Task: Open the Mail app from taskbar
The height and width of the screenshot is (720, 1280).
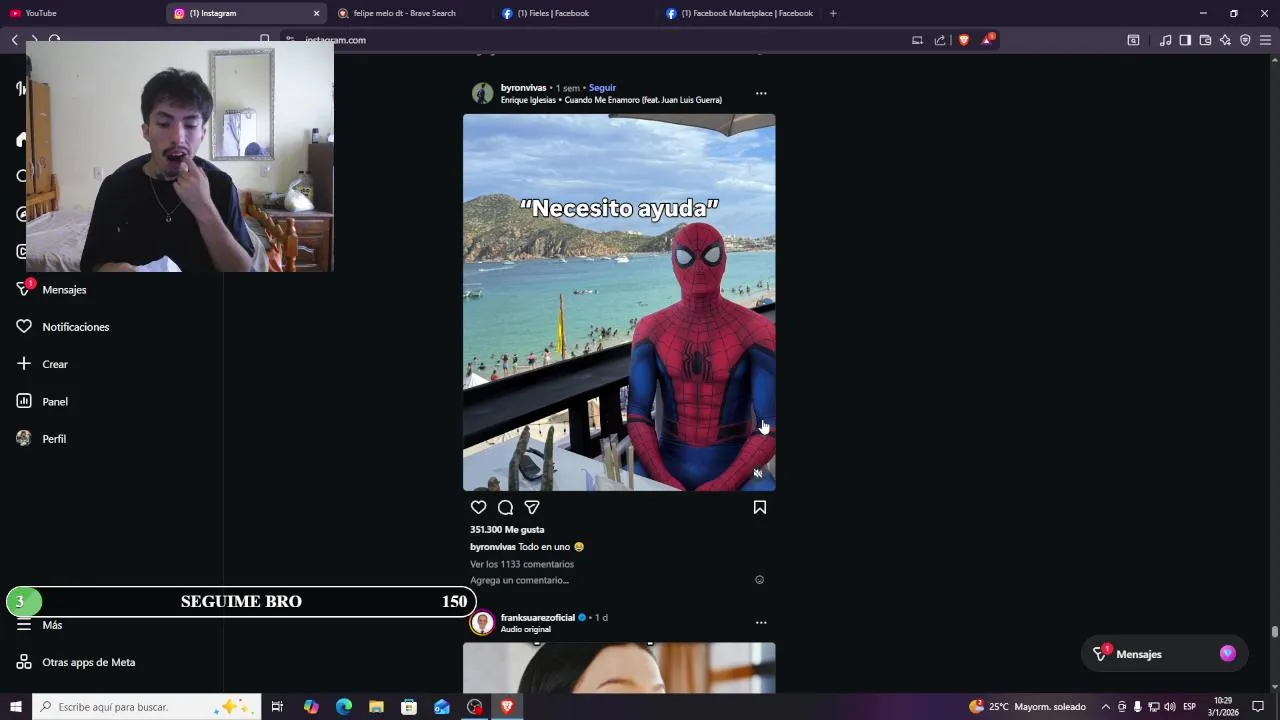Action: point(442,707)
